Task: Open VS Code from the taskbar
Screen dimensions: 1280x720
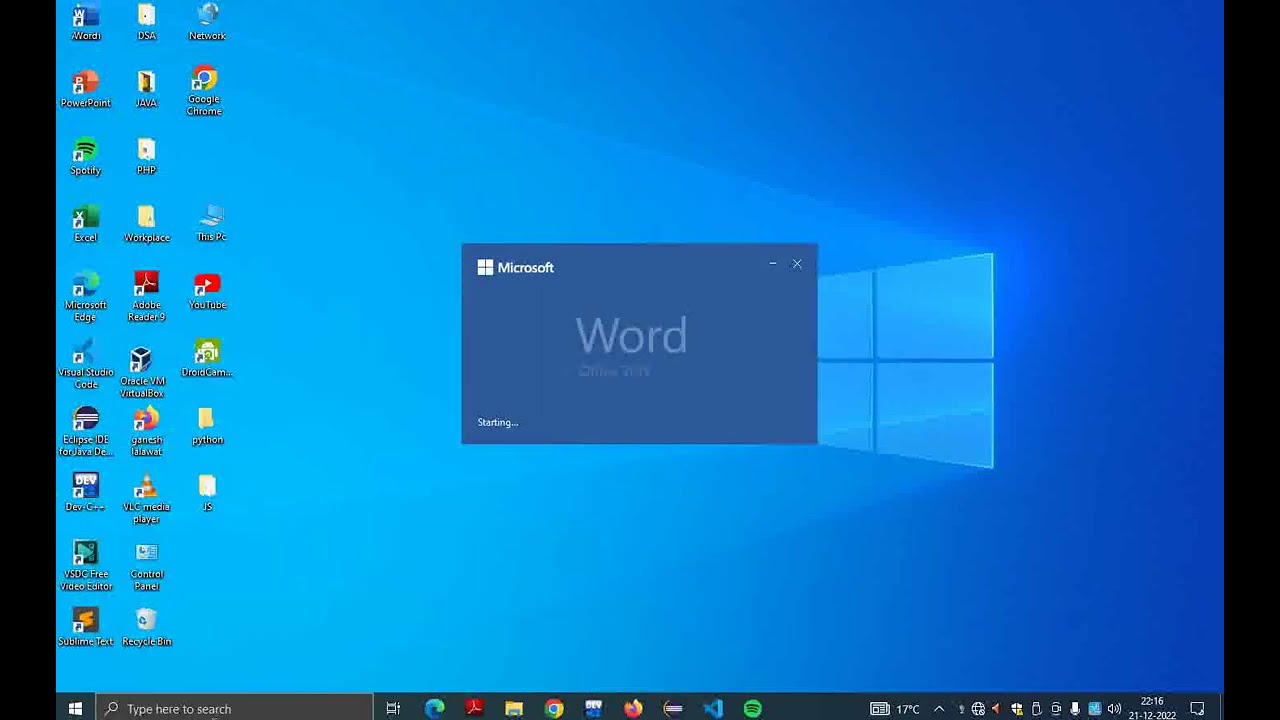Action: click(713, 708)
